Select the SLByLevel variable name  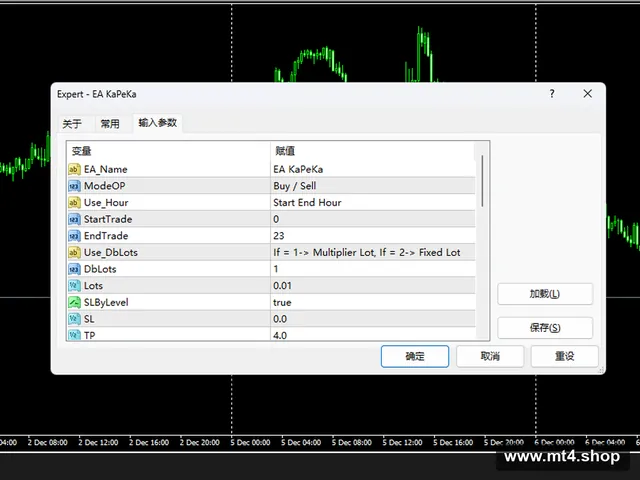[106, 302]
